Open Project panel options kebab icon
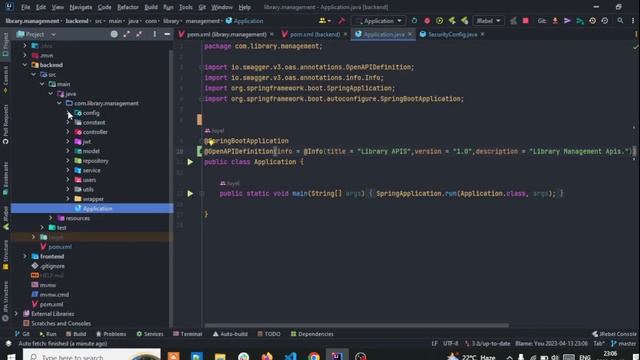 click(x=155, y=34)
